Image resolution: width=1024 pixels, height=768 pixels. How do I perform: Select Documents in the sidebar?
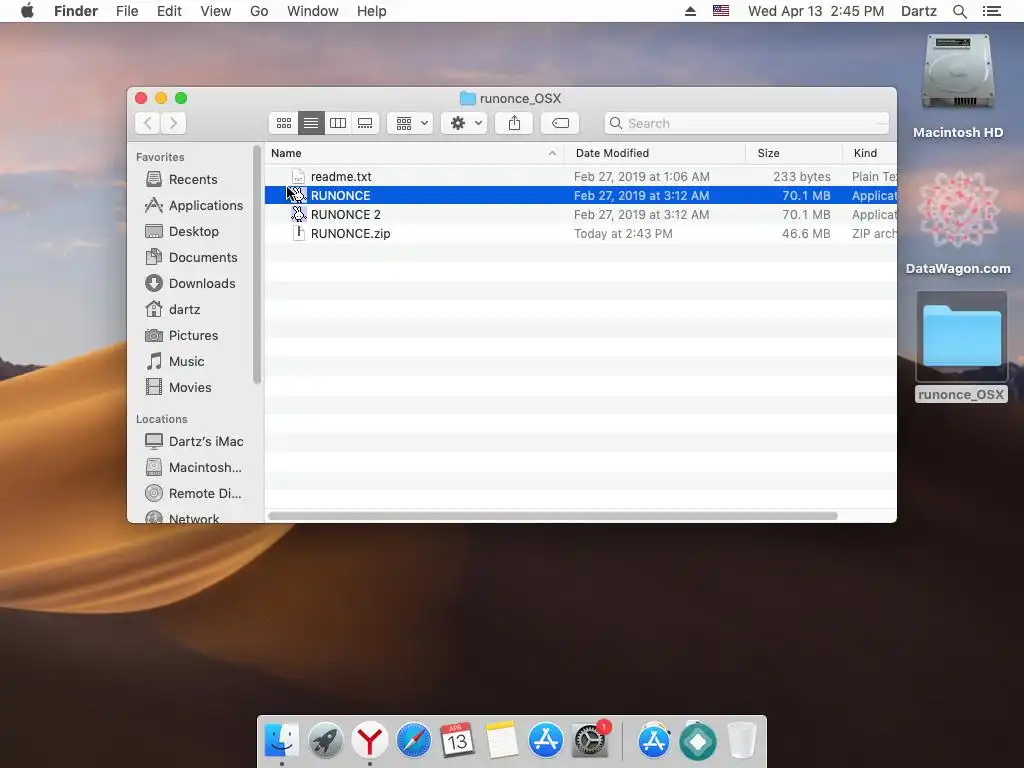[191, 257]
